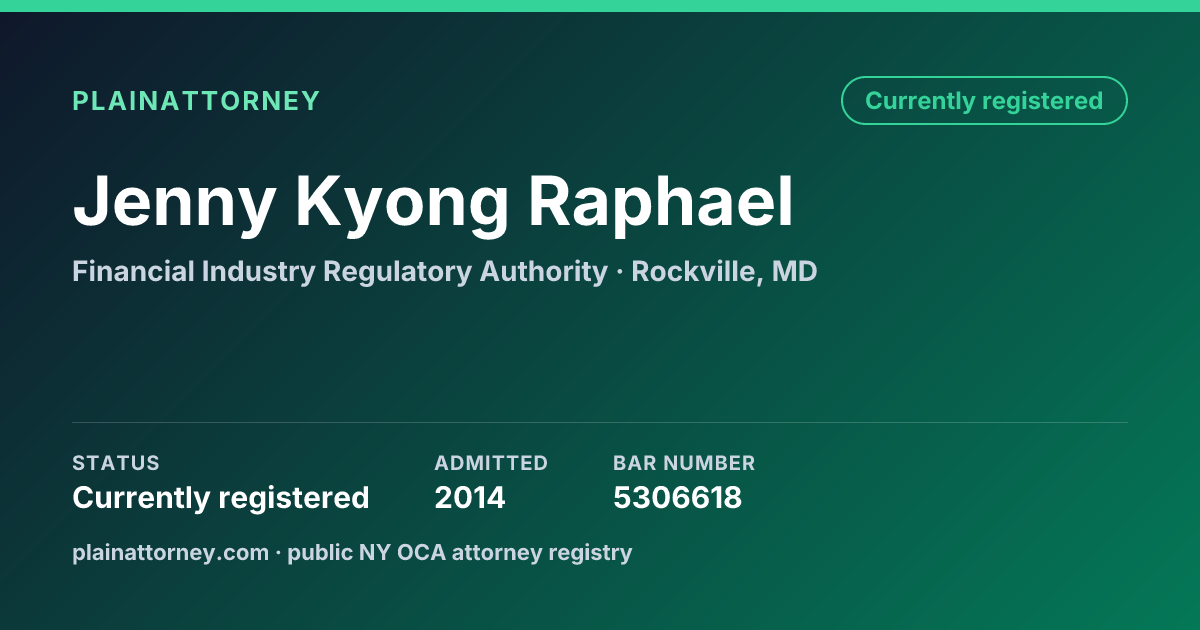1200x630 pixels.
Task: Select the admission year 2014
Action: click(x=470, y=498)
